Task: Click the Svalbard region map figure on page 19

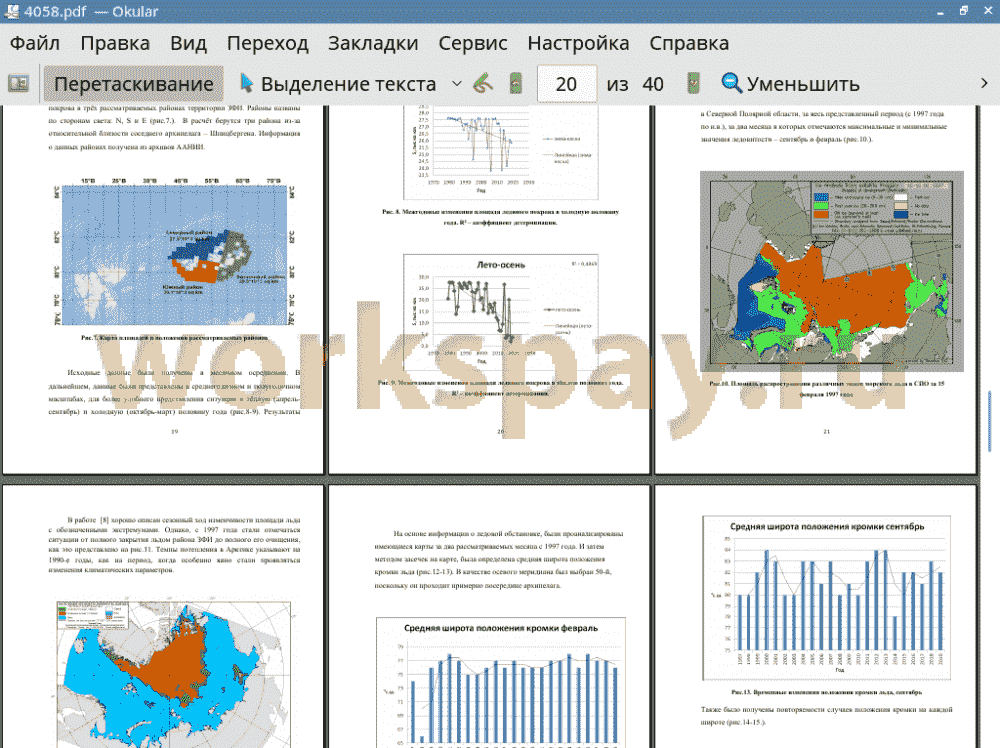Action: (174, 253)
